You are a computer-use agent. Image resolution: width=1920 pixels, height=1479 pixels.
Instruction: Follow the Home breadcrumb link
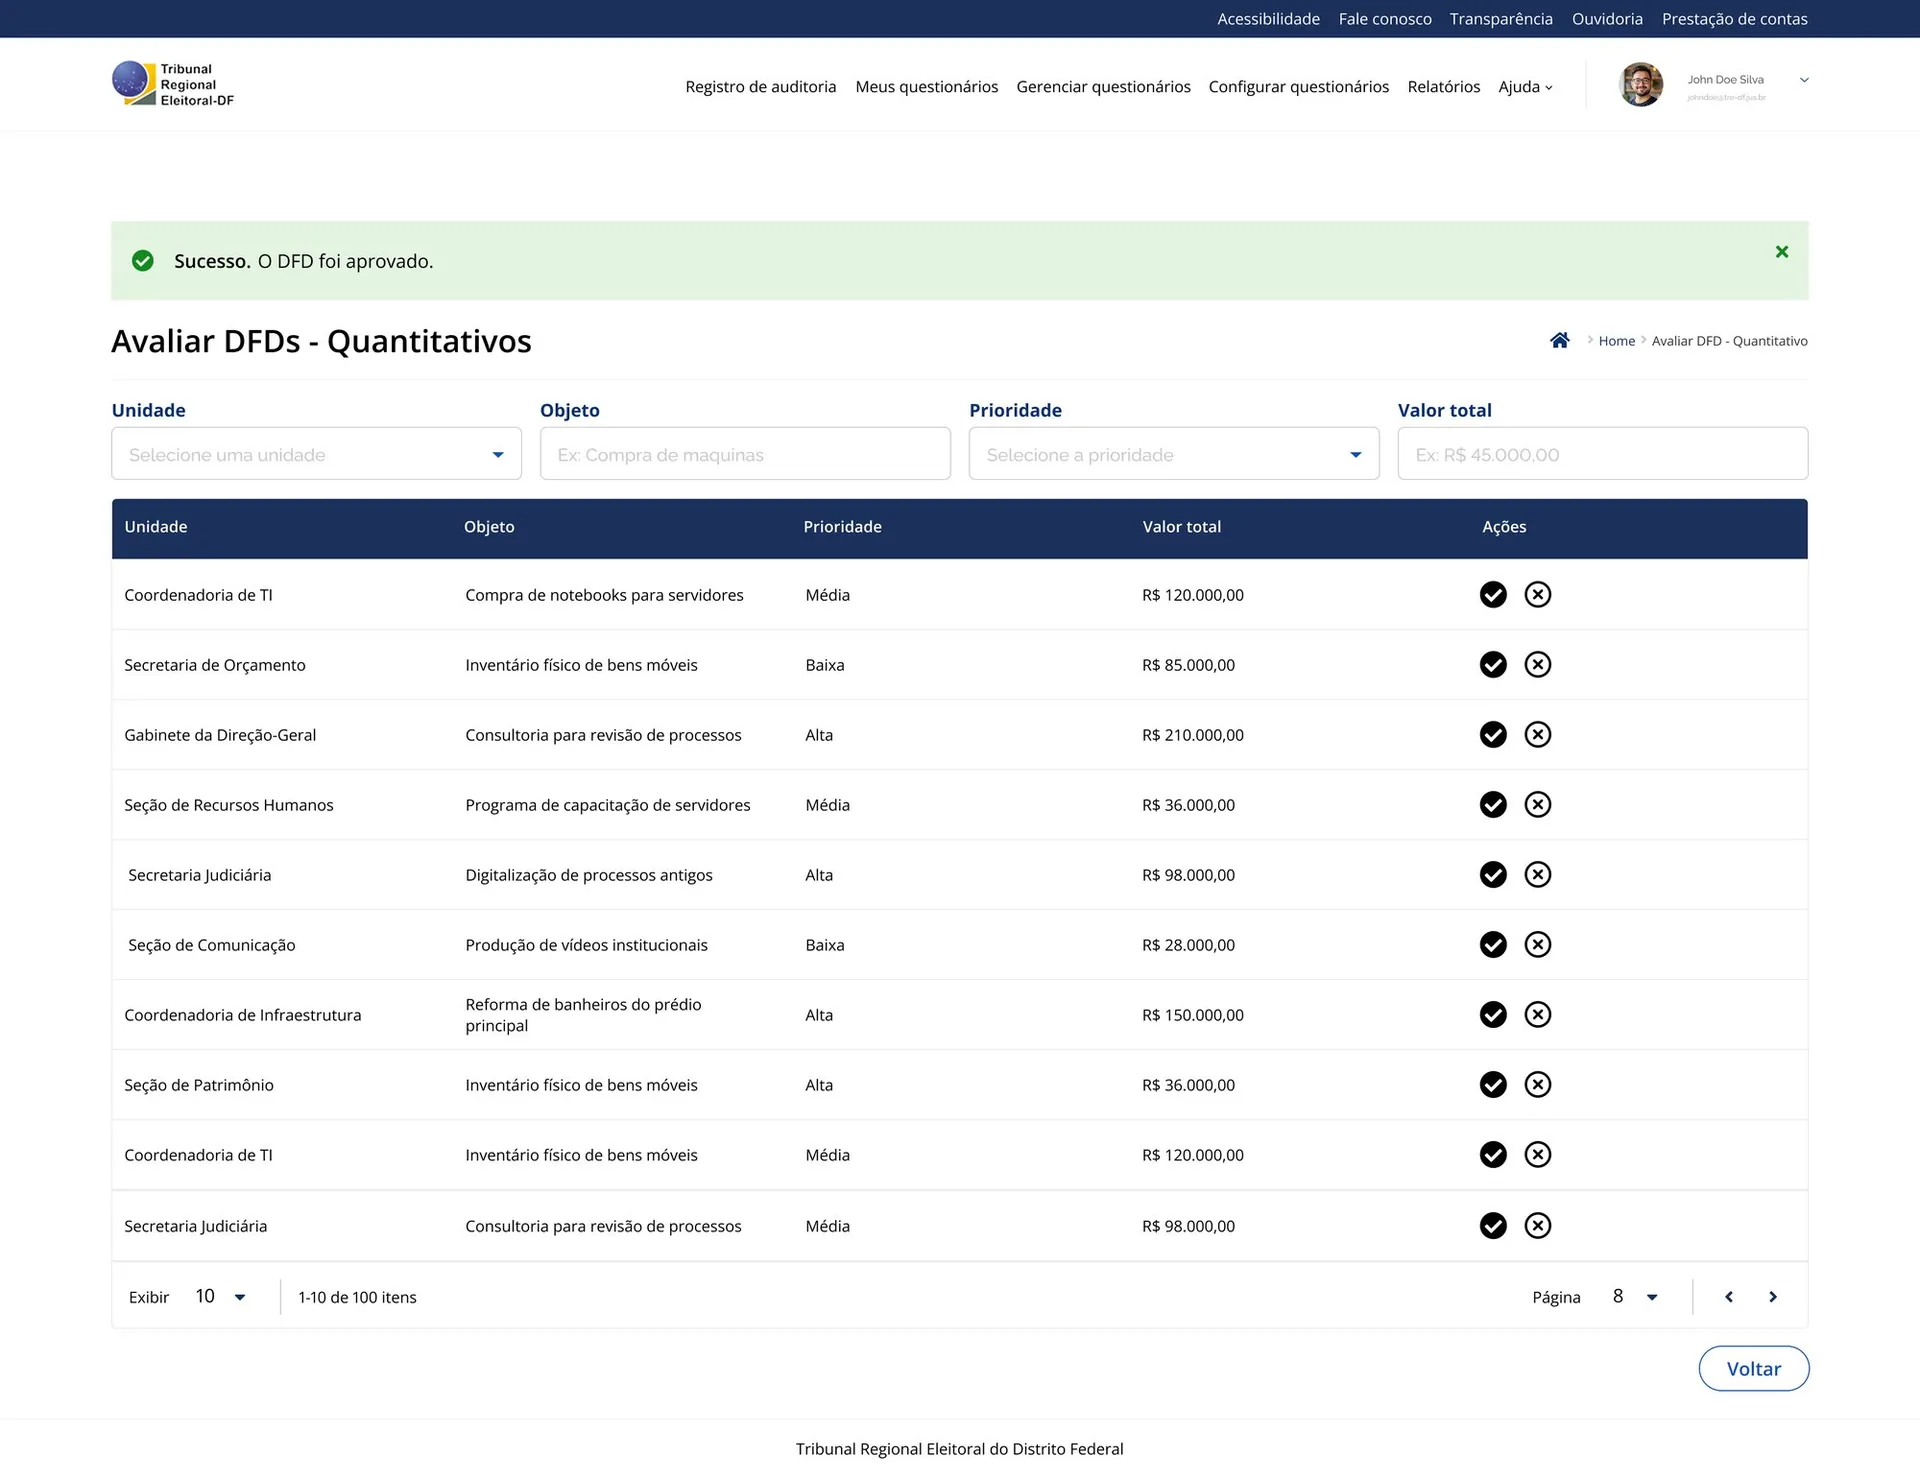click(1616, 341)
